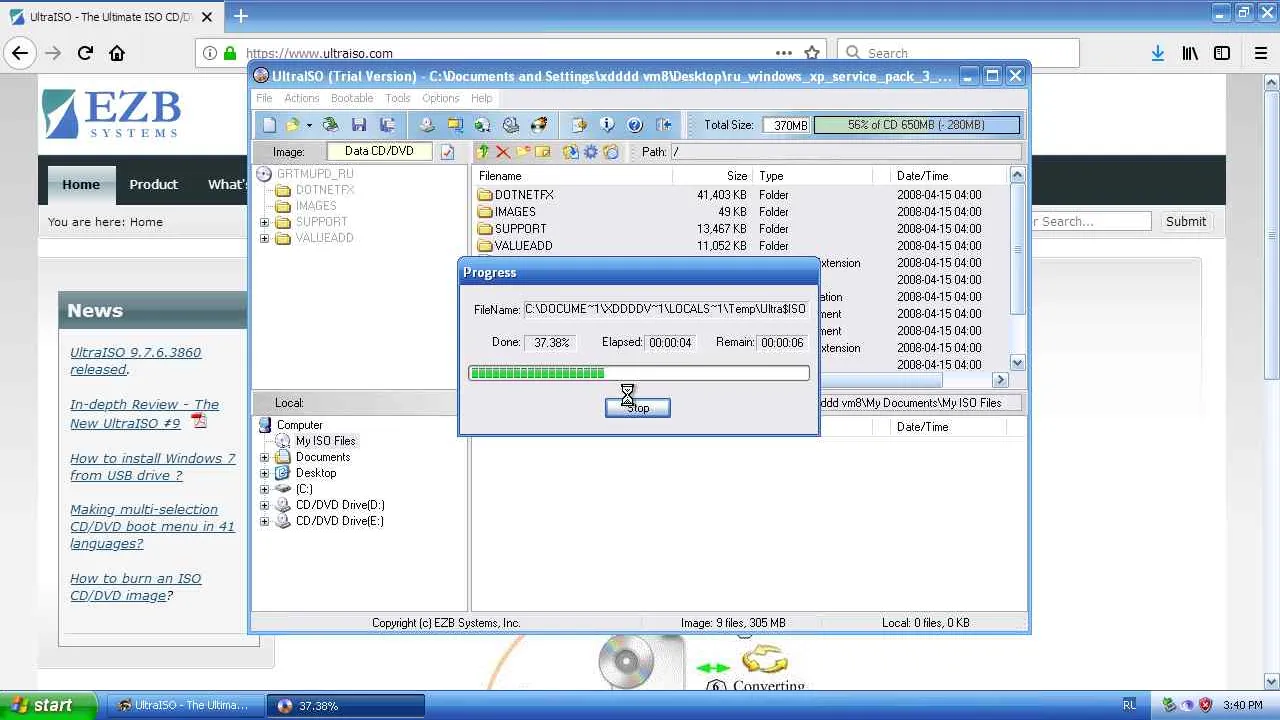Click the Firefox home icon

click(x=117, y=53)
